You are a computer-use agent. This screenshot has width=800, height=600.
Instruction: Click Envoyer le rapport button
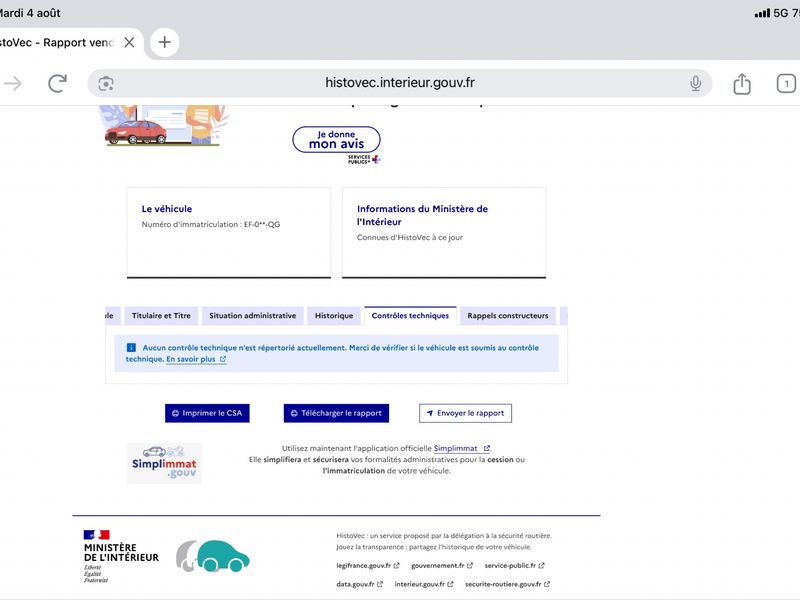(465, 413)
